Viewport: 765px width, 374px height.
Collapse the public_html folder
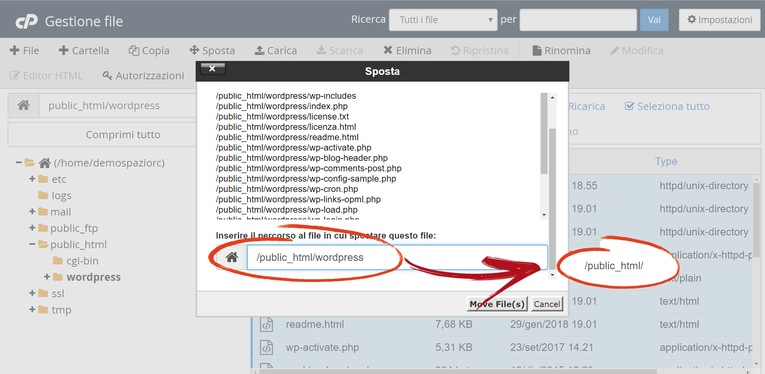tap(32, 244)
